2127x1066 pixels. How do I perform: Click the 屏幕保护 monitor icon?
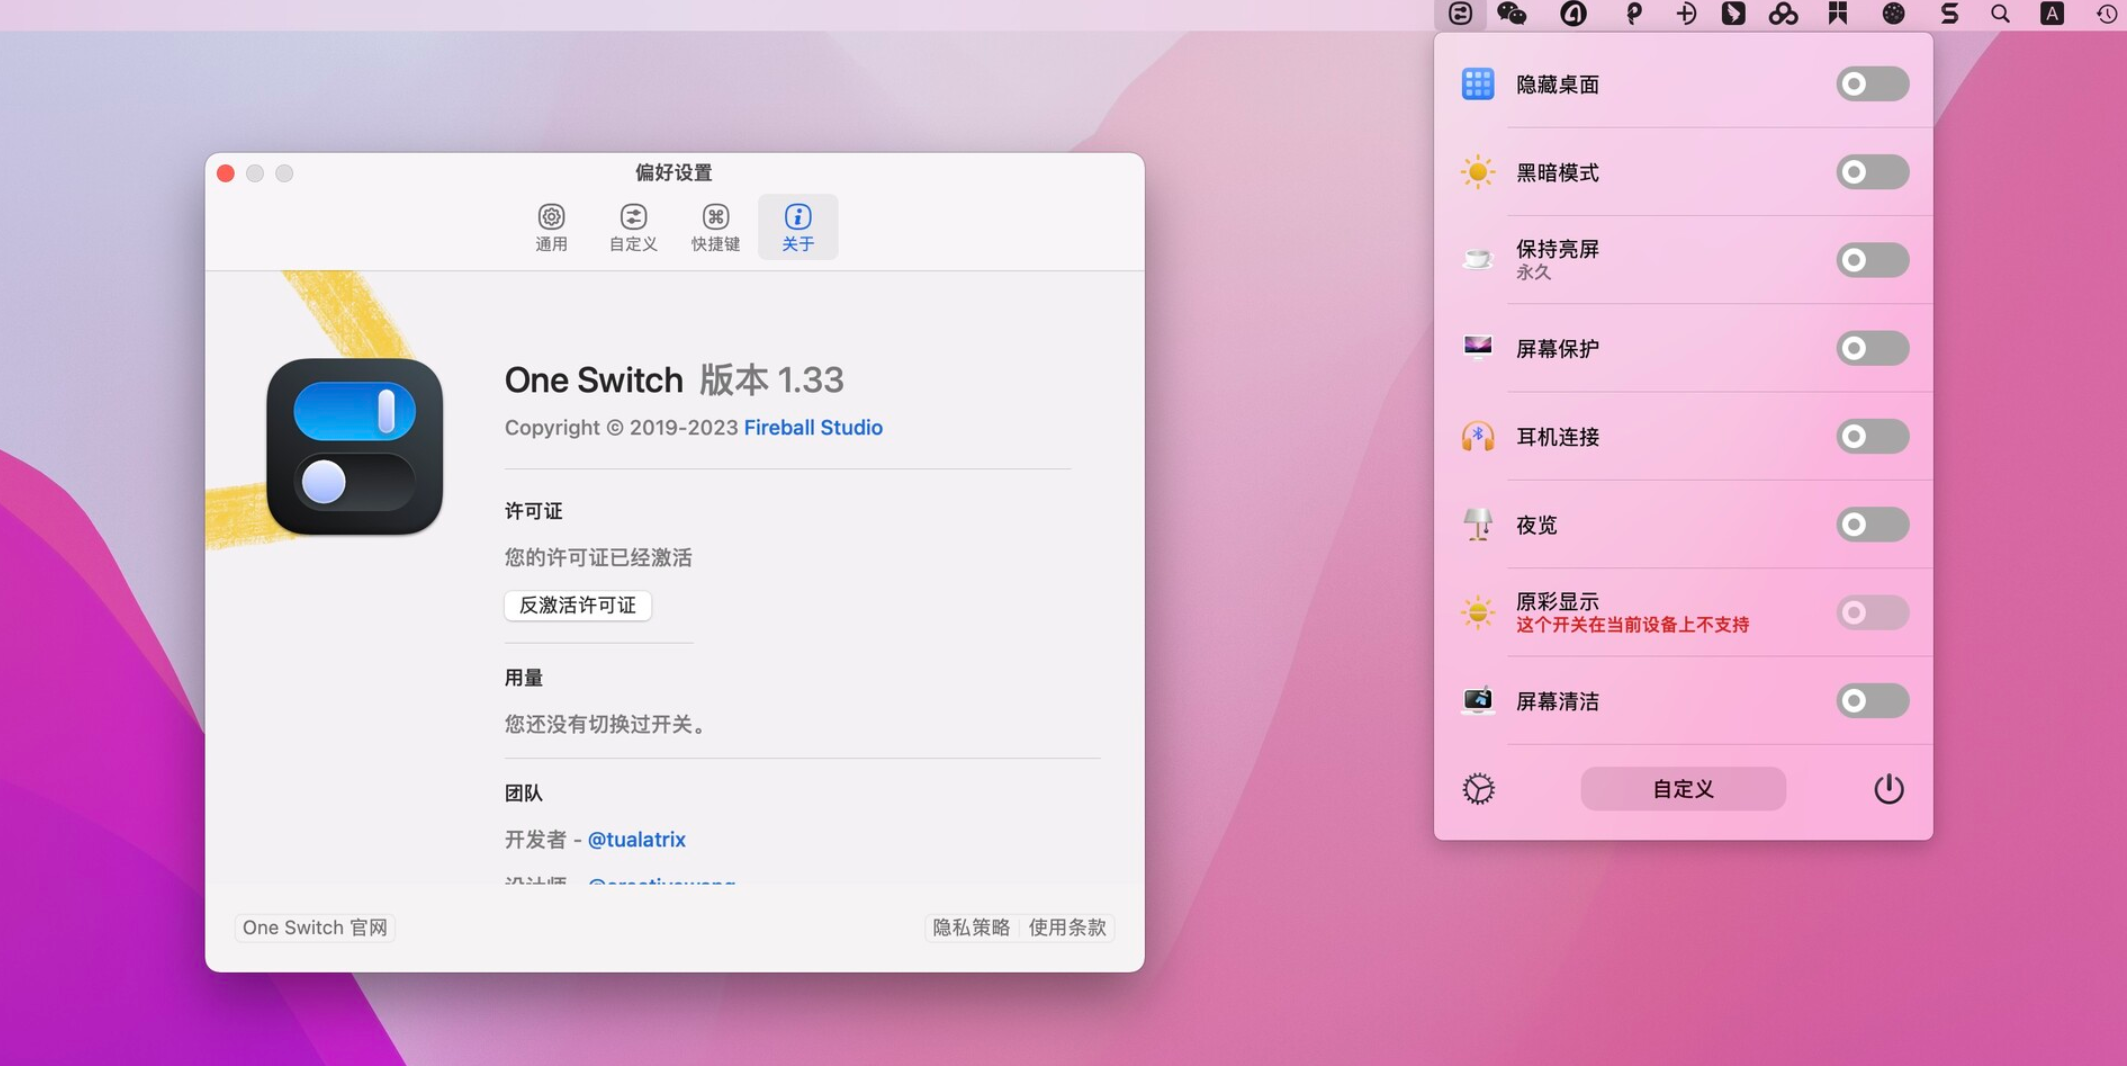pyautogui.click(x=1478, y=347)
